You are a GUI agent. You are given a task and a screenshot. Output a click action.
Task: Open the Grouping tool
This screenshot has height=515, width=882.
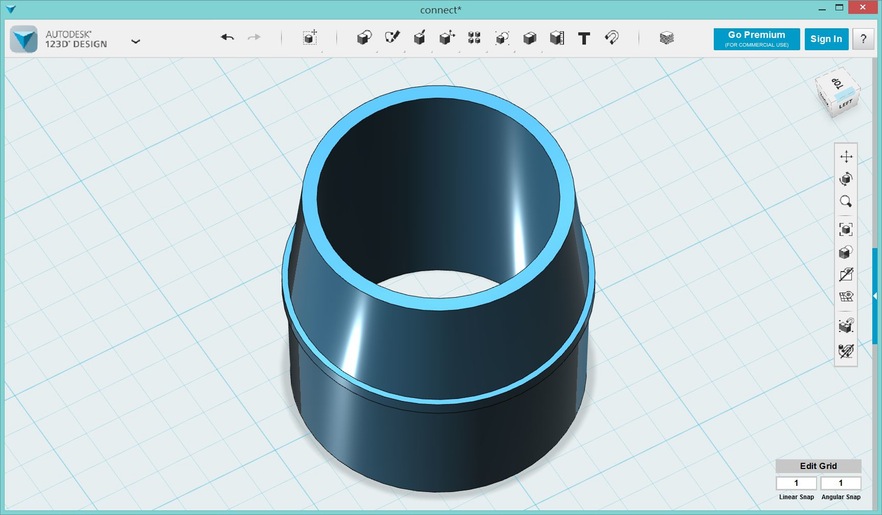[502, 38]
